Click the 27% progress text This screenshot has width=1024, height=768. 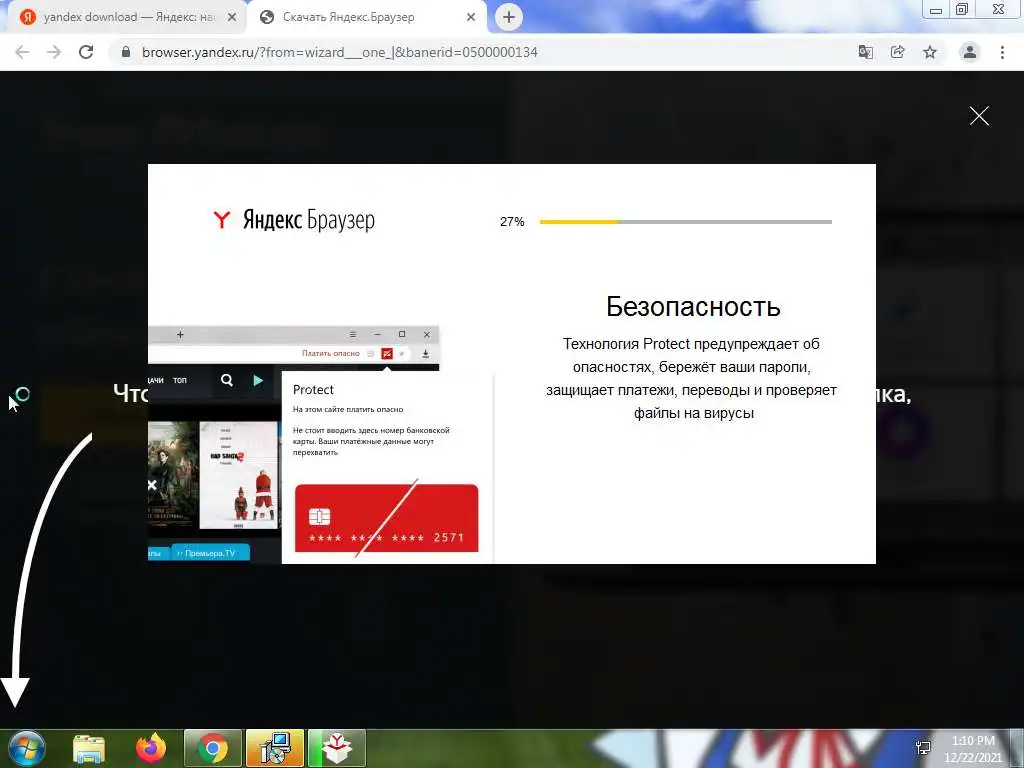[x=512, y=222]
